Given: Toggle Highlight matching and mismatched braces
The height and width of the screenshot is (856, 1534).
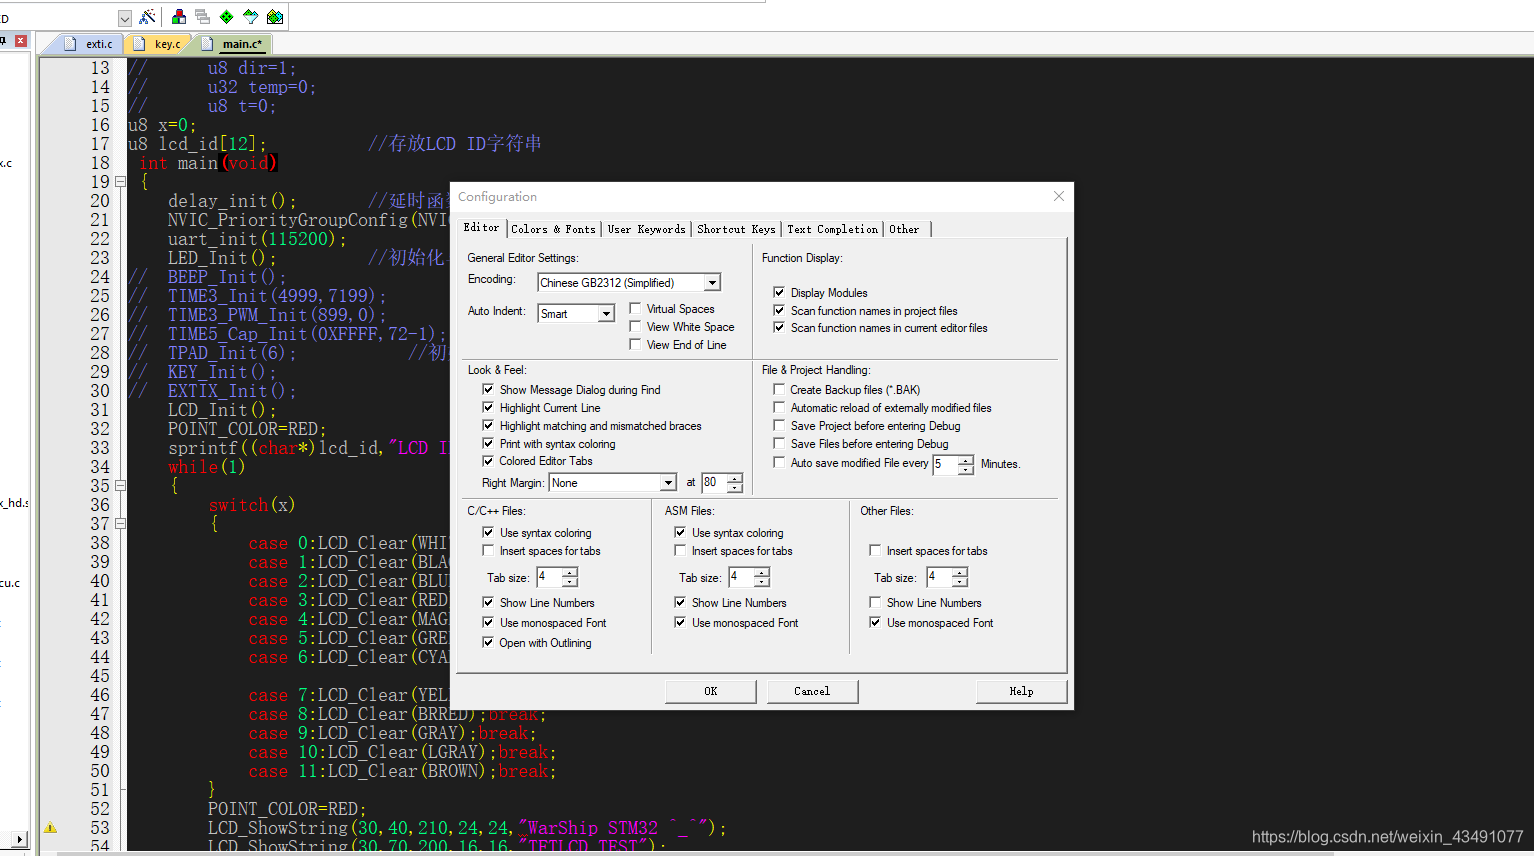Looking at the screenshot, I should point(488,425).
